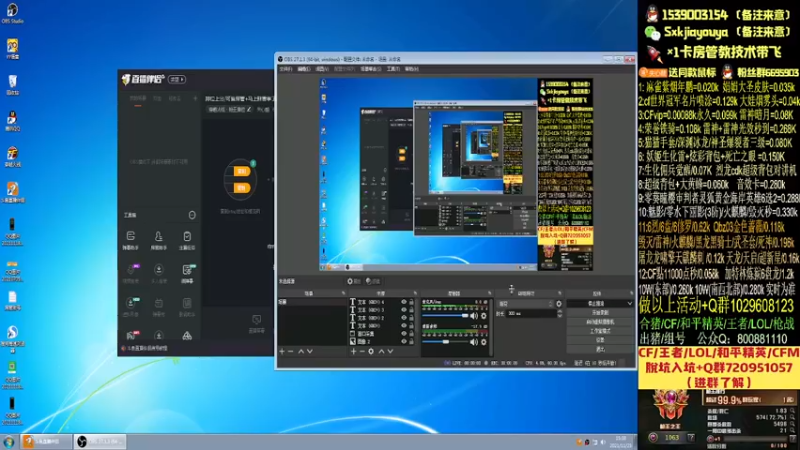800x450 pixels.
Task: Open the Filters button above the OBS docks
Action: (x=373, y=281)
